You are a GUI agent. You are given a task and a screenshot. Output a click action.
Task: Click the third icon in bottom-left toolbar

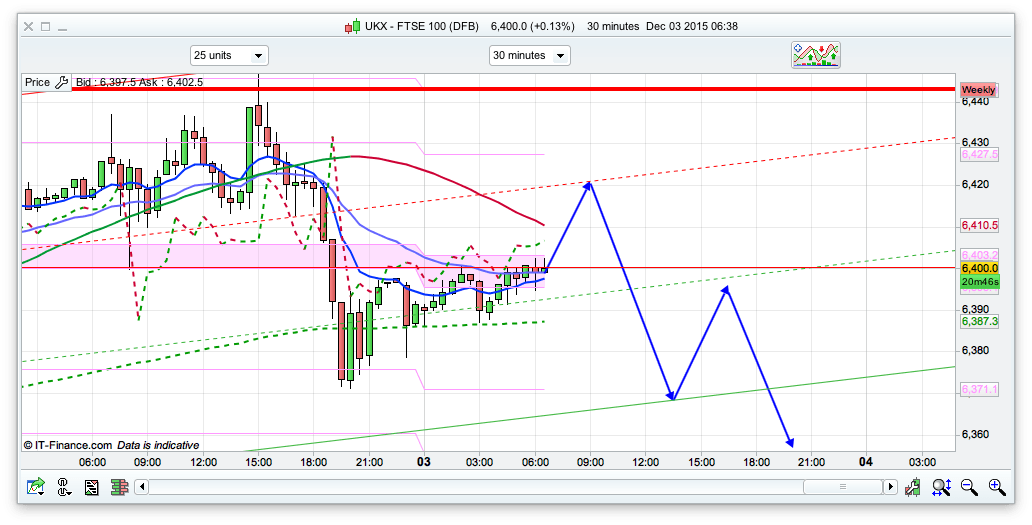tap(92, 487)
